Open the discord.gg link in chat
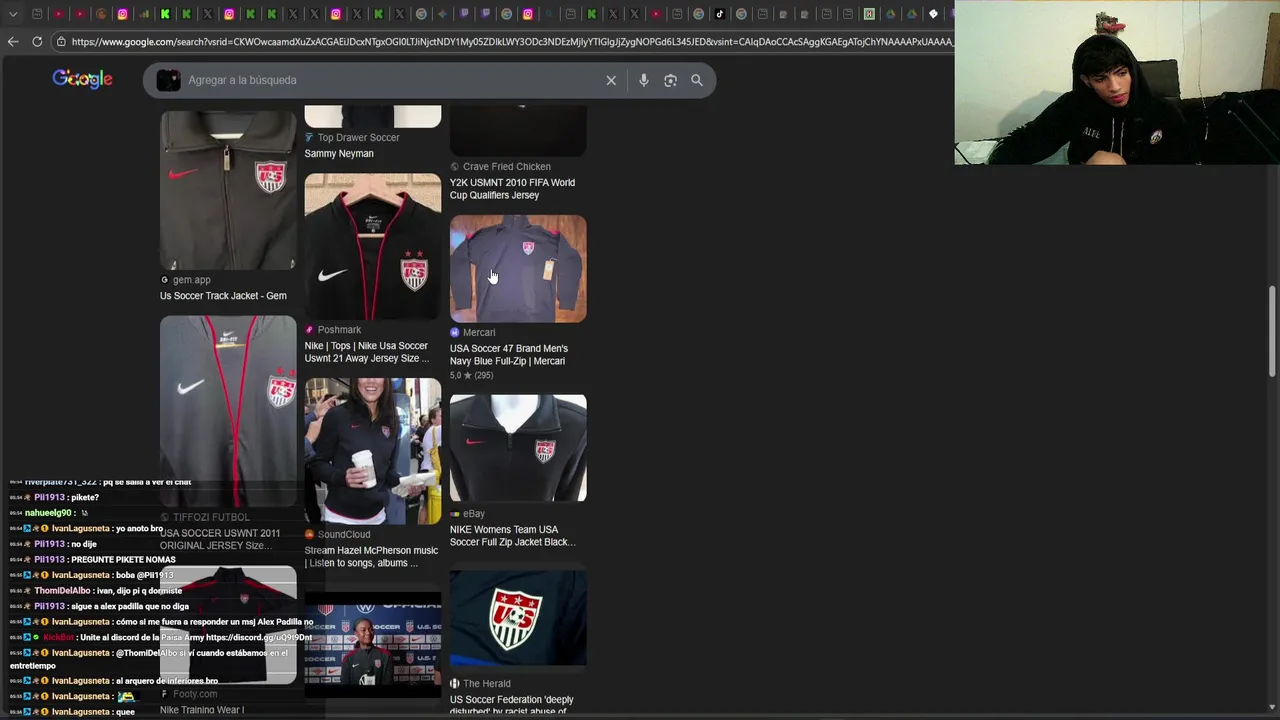The width and height of the screenshot is (1280, 720). 259,637
